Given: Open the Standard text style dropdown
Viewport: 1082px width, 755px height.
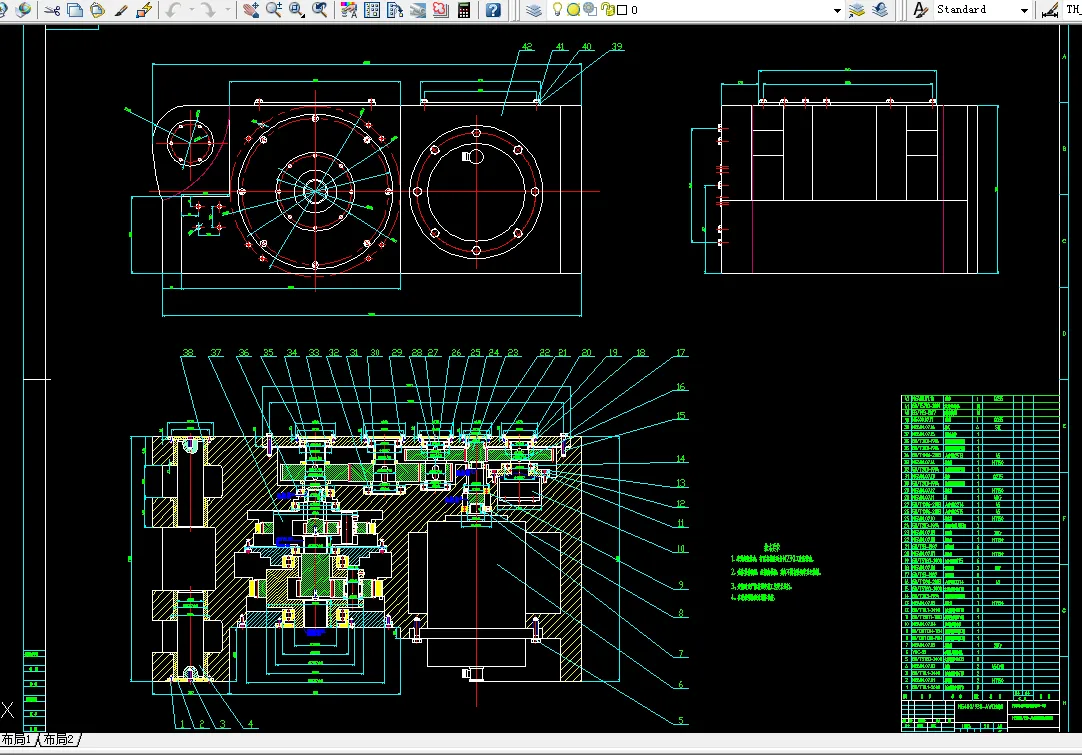Looking at the screenshot, I should (1024, 10).
